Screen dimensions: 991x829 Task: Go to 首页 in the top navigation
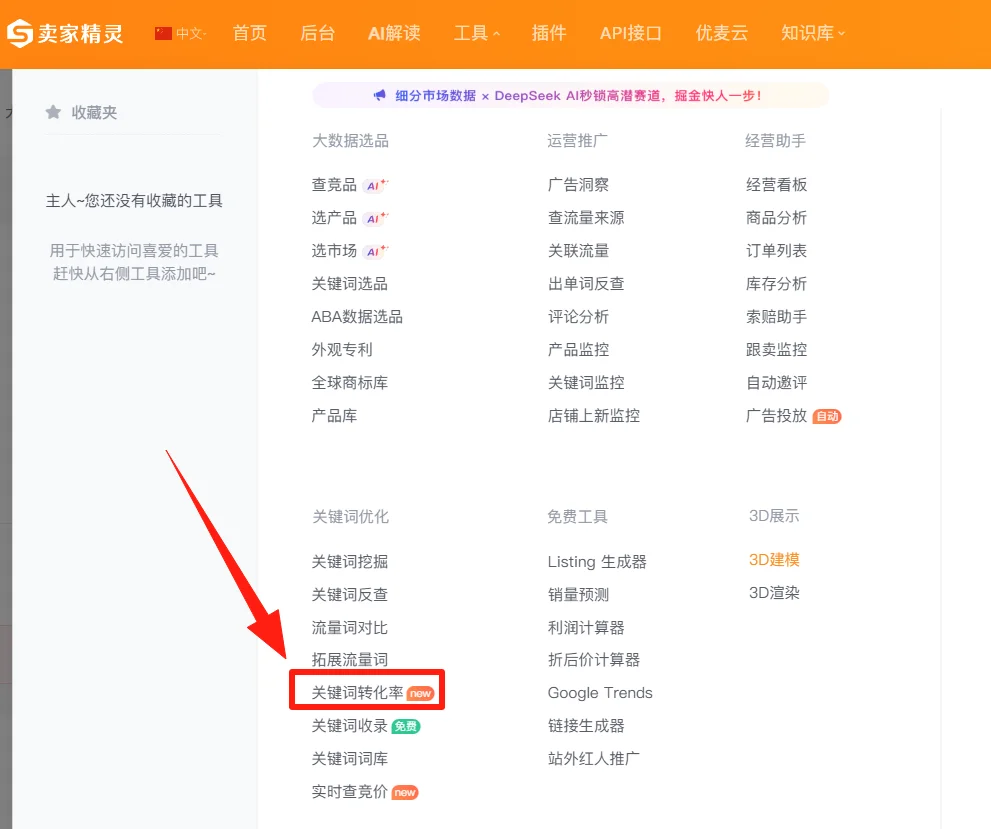point(250,33)
